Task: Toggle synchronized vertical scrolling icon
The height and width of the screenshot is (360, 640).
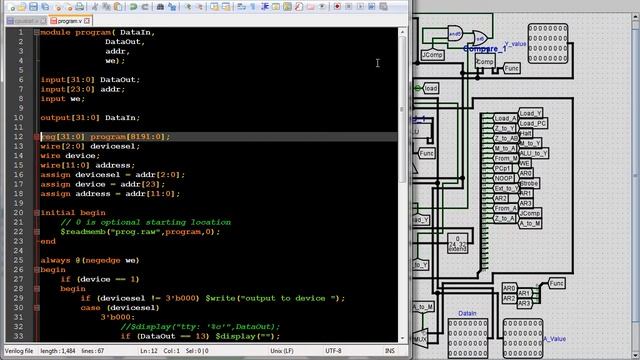Action: pos(214,7)
